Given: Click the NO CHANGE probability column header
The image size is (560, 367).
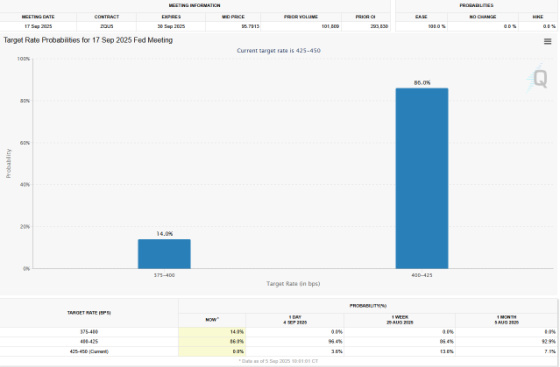Looking at the screenshot, I should point(482,17).
